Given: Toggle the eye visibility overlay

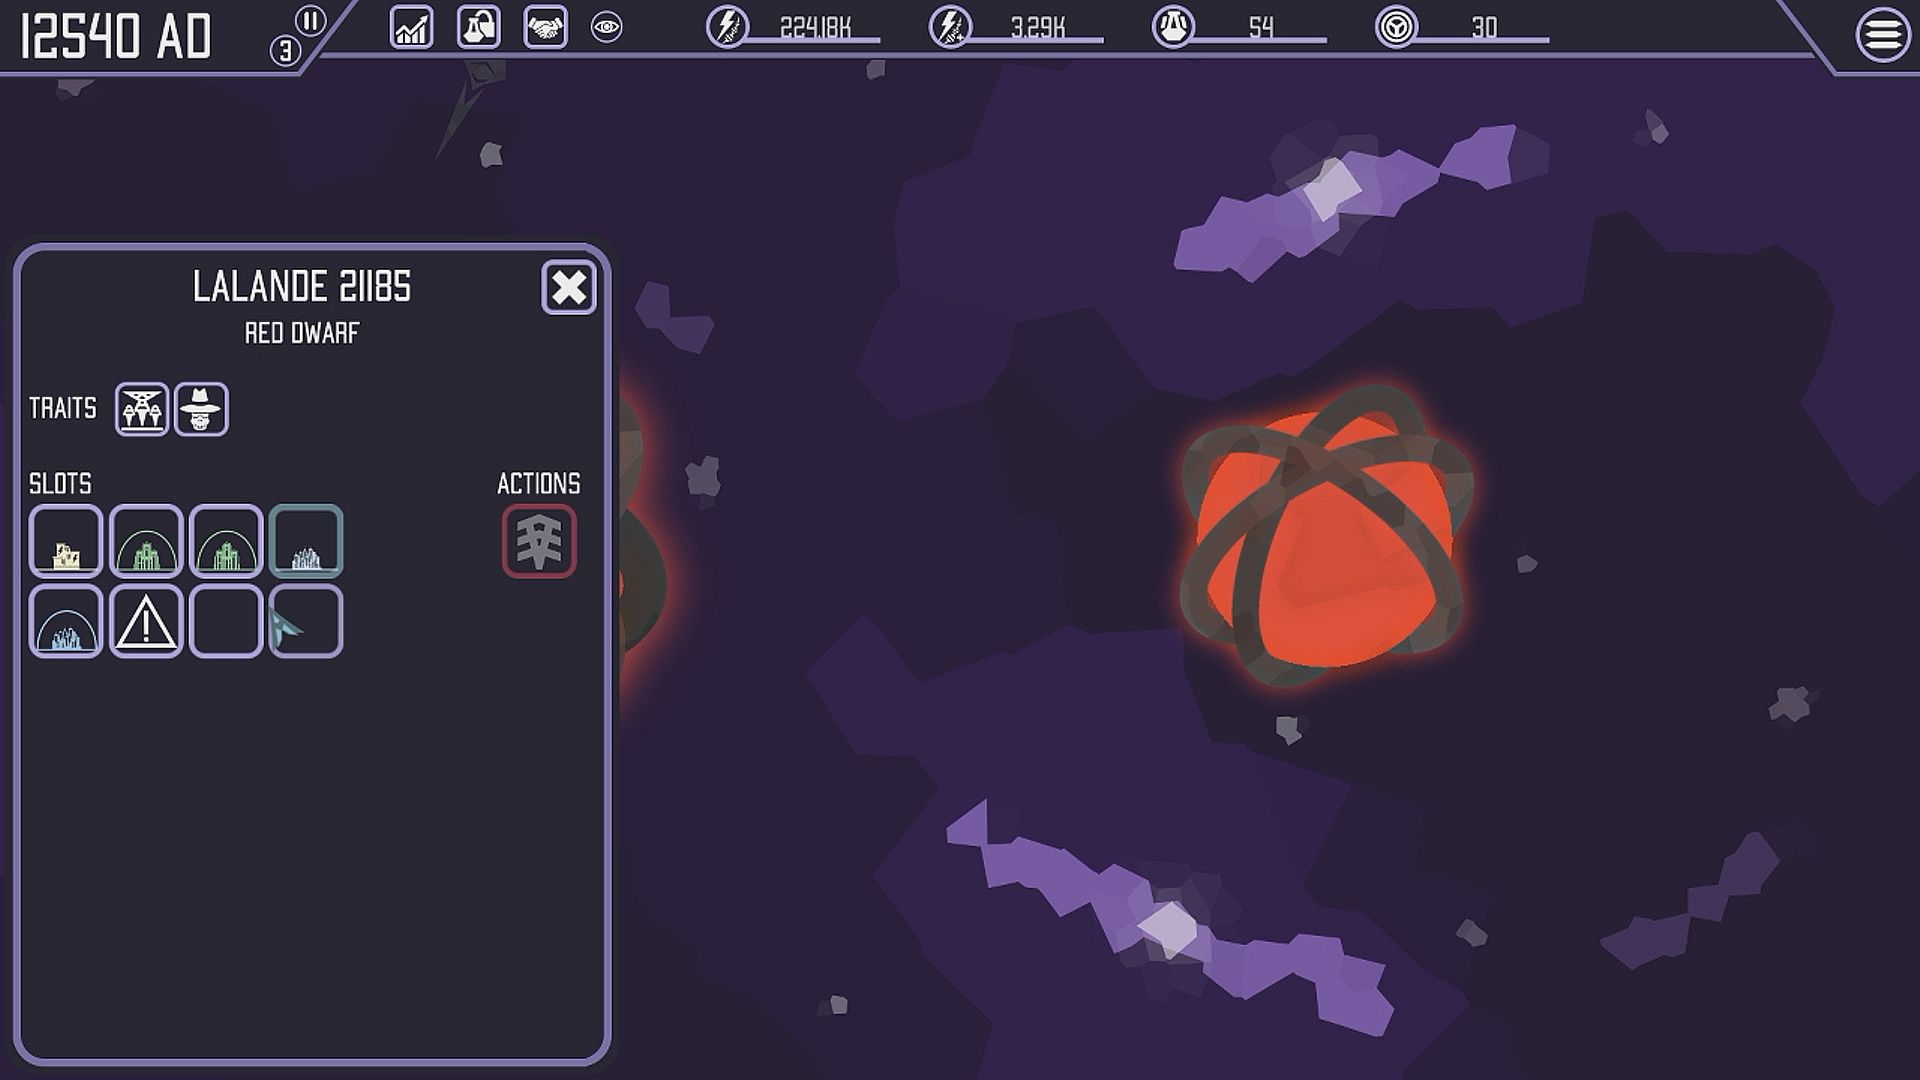Looking at the screenshot, I should coord(606,27).
